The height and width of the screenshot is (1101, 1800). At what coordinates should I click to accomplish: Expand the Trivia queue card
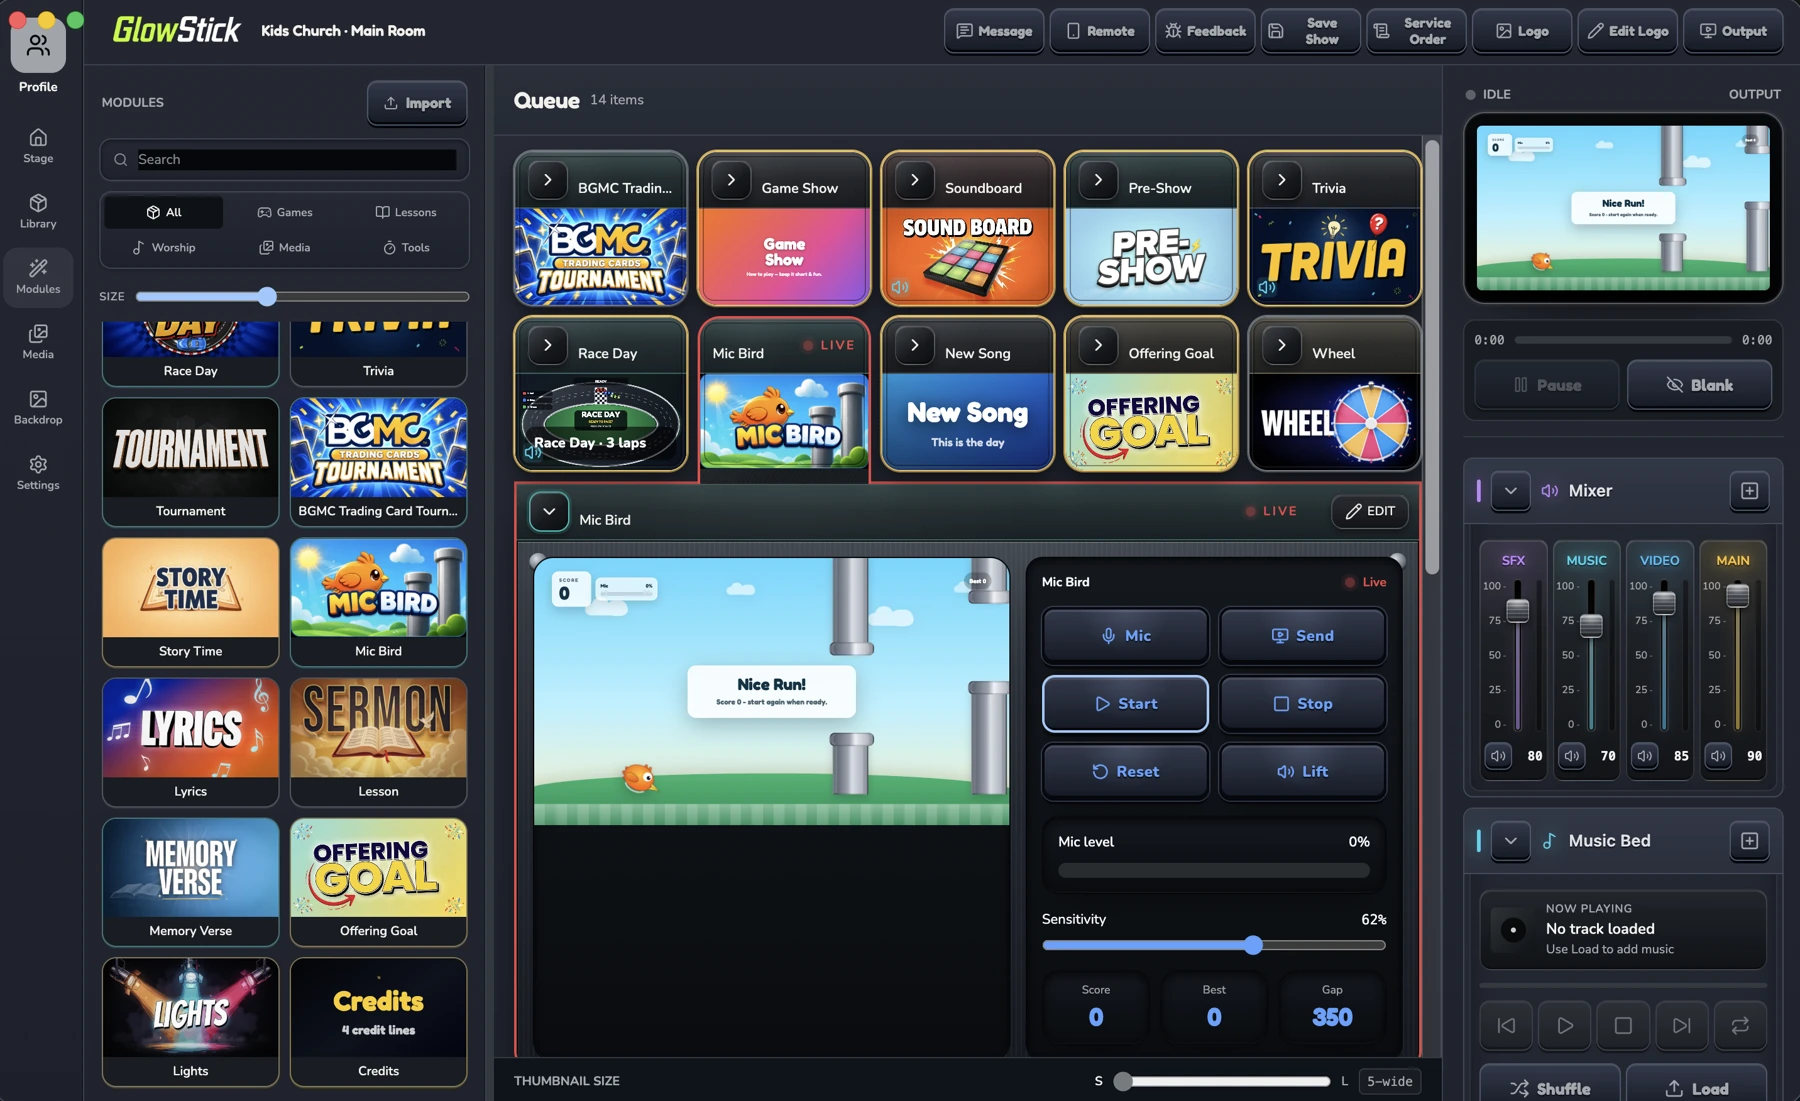click(1281, 180)
